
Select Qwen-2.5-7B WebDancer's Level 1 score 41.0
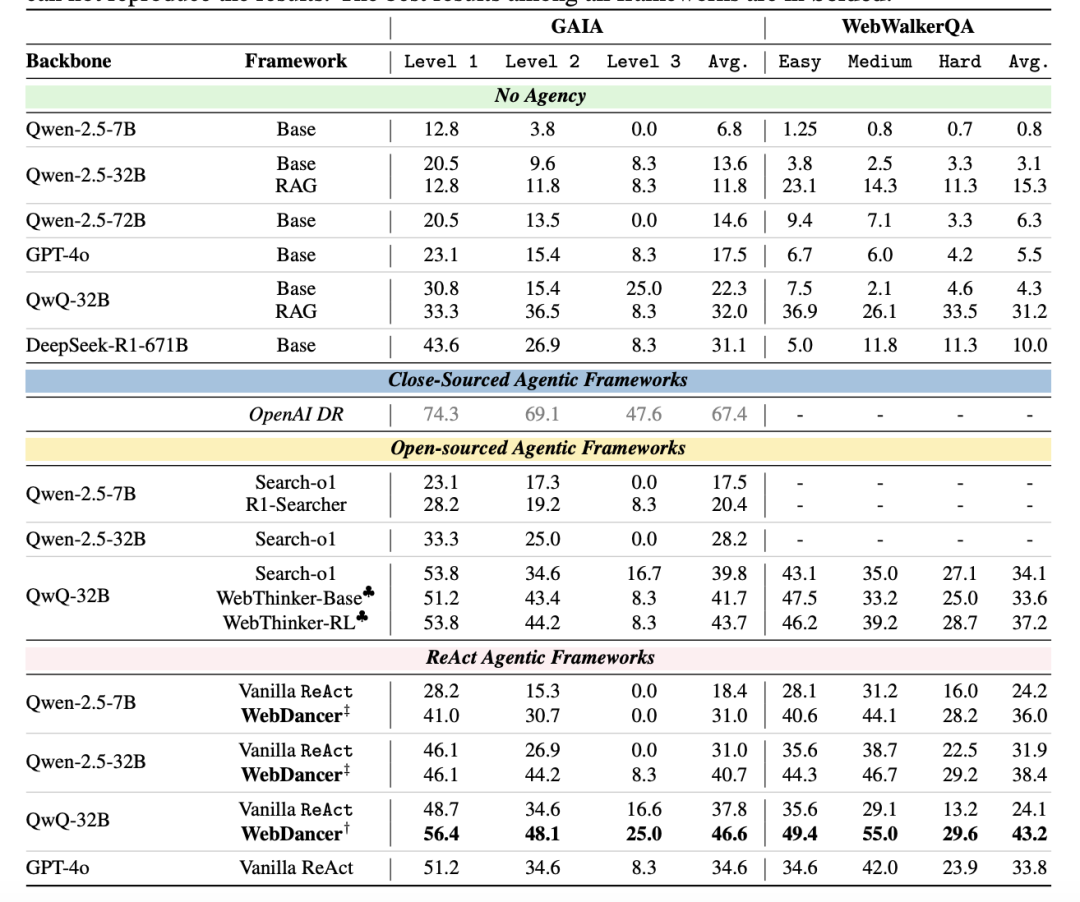[441, 715]
